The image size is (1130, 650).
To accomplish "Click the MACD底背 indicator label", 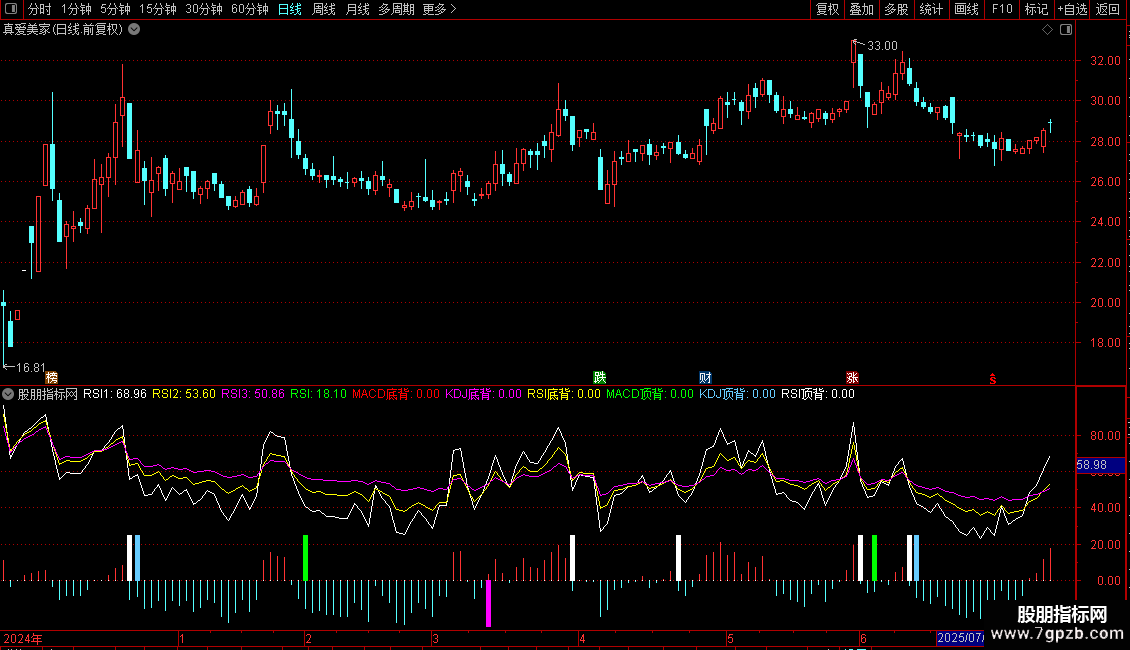I will coord(396,394).
